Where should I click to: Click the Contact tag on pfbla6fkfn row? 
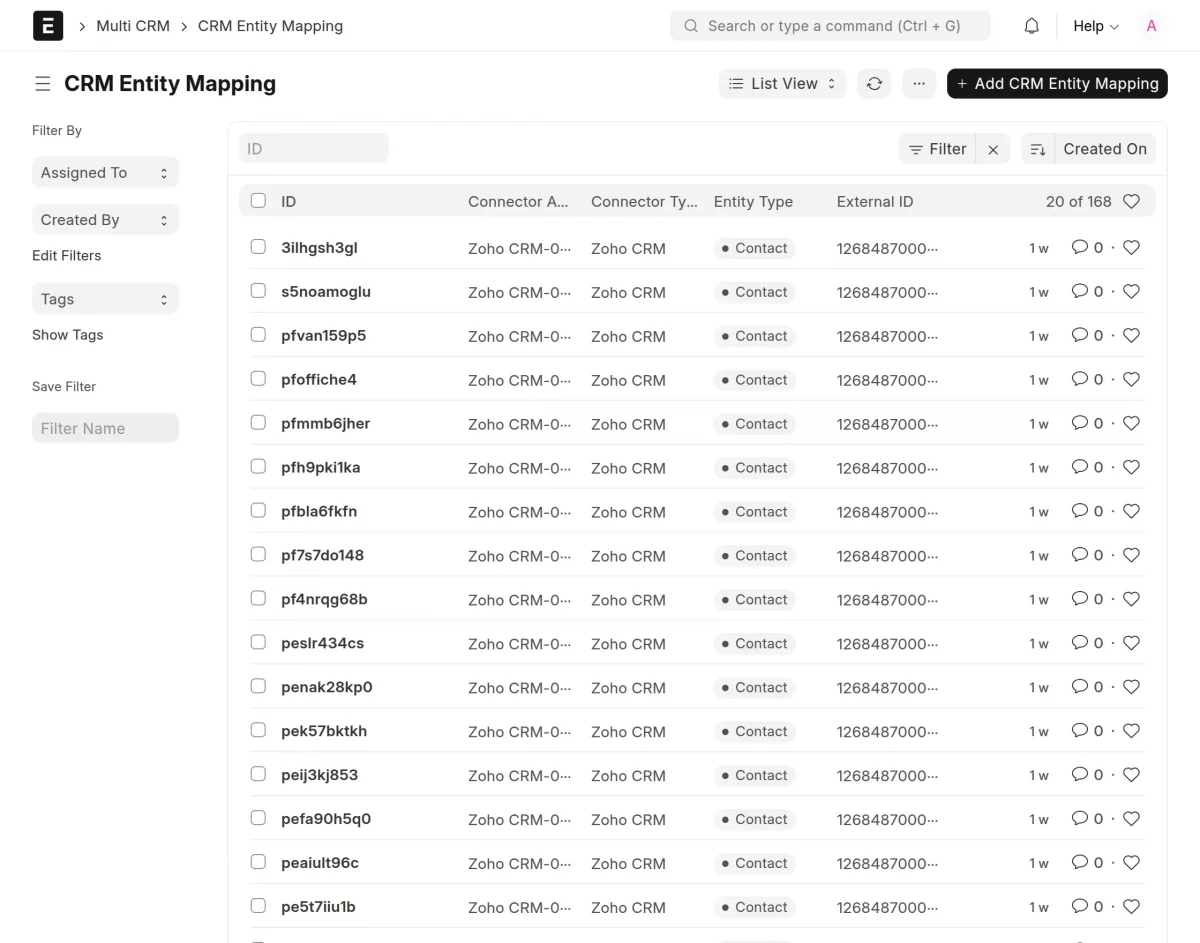(x=755, y=512)
